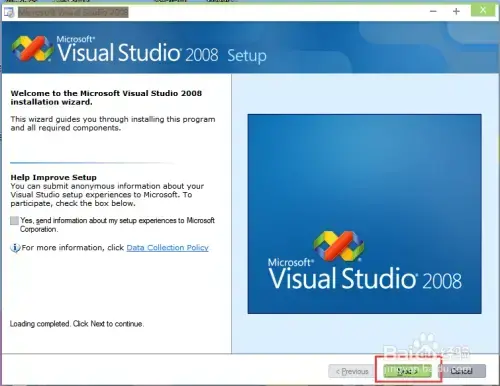Click the disabled Previous button
Viewport: 500px width, 386px height.
click(352, 371)
